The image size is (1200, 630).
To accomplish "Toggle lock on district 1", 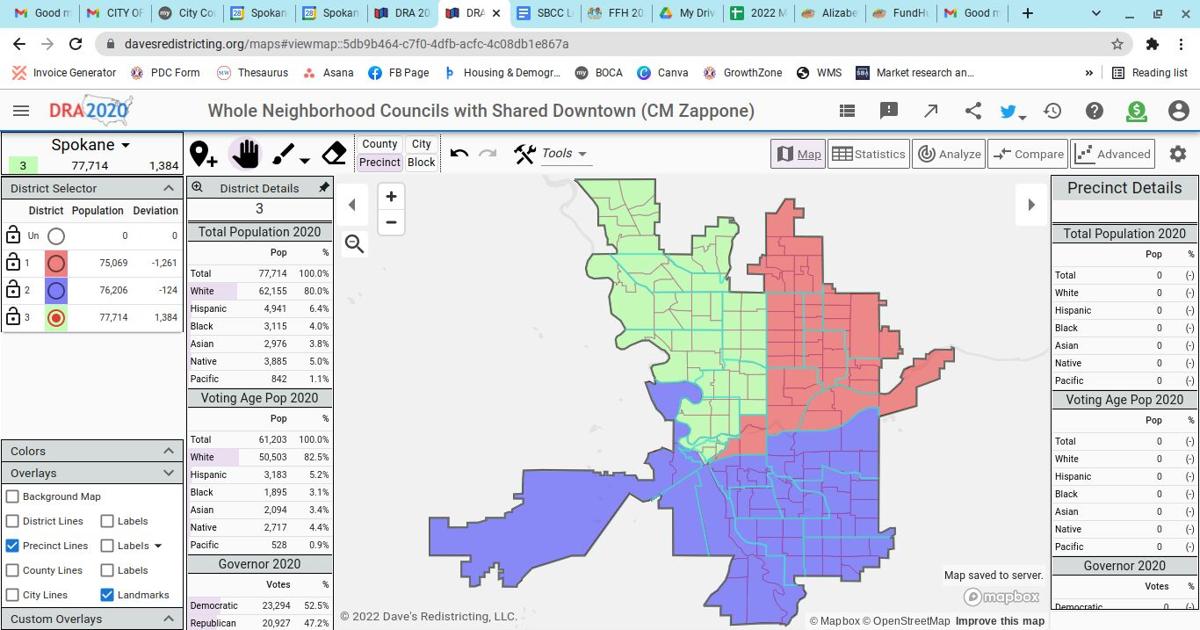I will point(13,263).
